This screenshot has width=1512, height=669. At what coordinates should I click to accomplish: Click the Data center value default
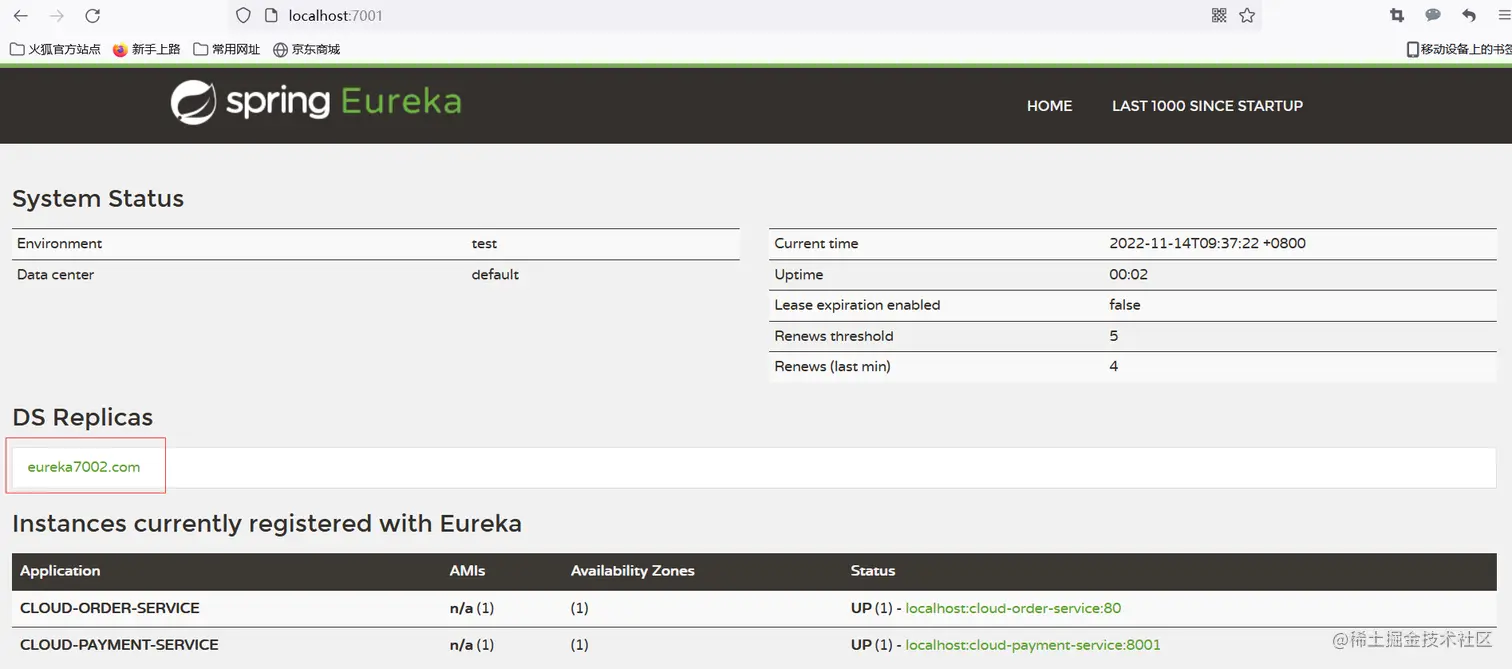tap(495, 275)
